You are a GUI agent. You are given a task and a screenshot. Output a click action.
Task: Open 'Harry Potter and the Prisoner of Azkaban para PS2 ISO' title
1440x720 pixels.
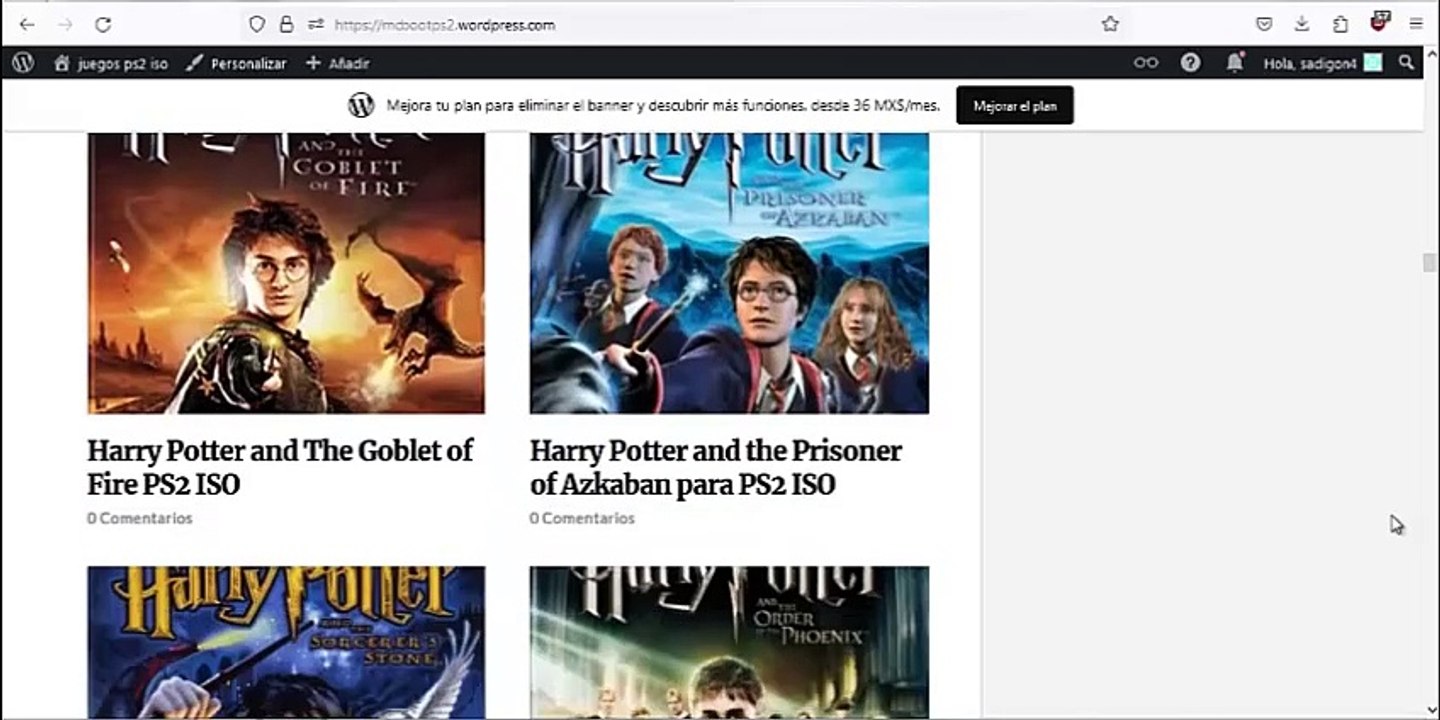[x=716, y=468]
